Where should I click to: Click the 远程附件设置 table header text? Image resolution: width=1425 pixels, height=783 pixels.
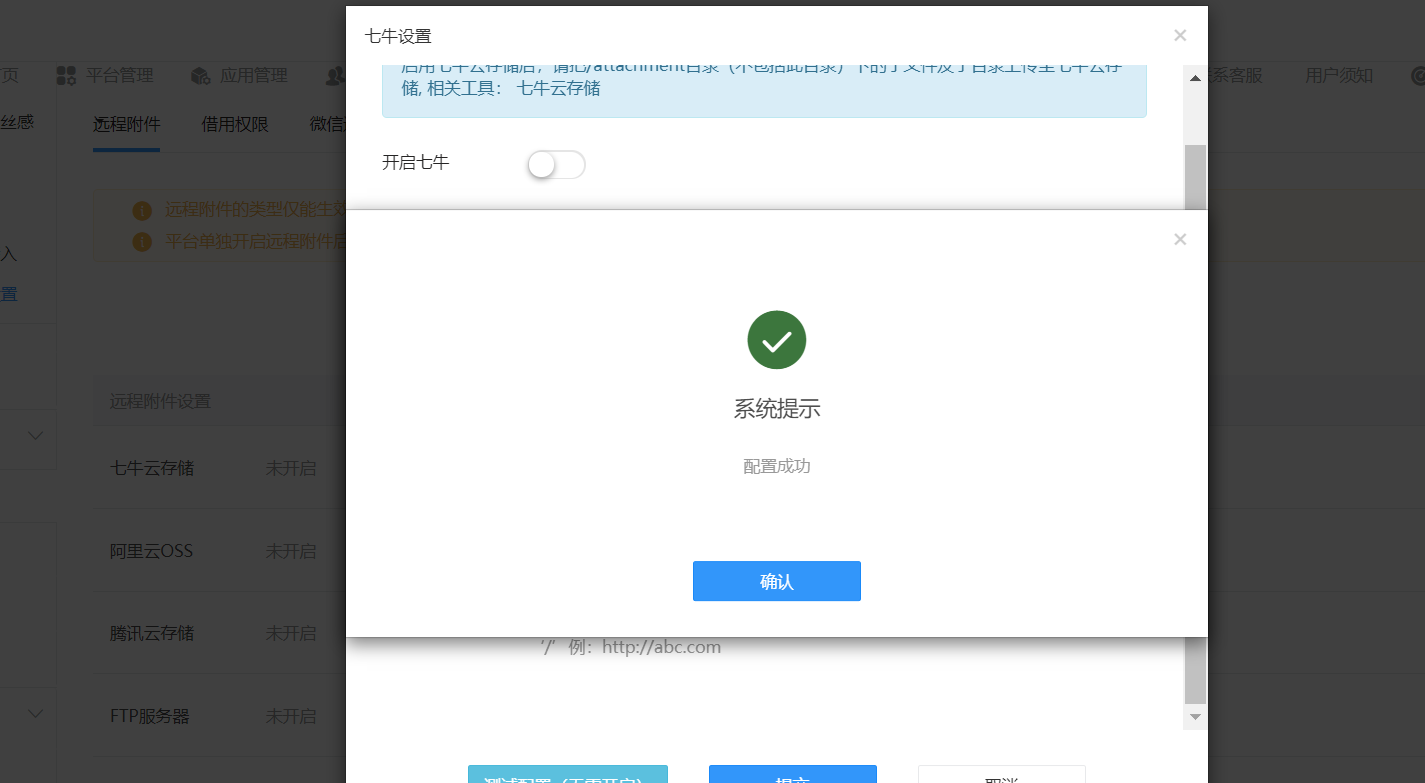tap(160, 401)
